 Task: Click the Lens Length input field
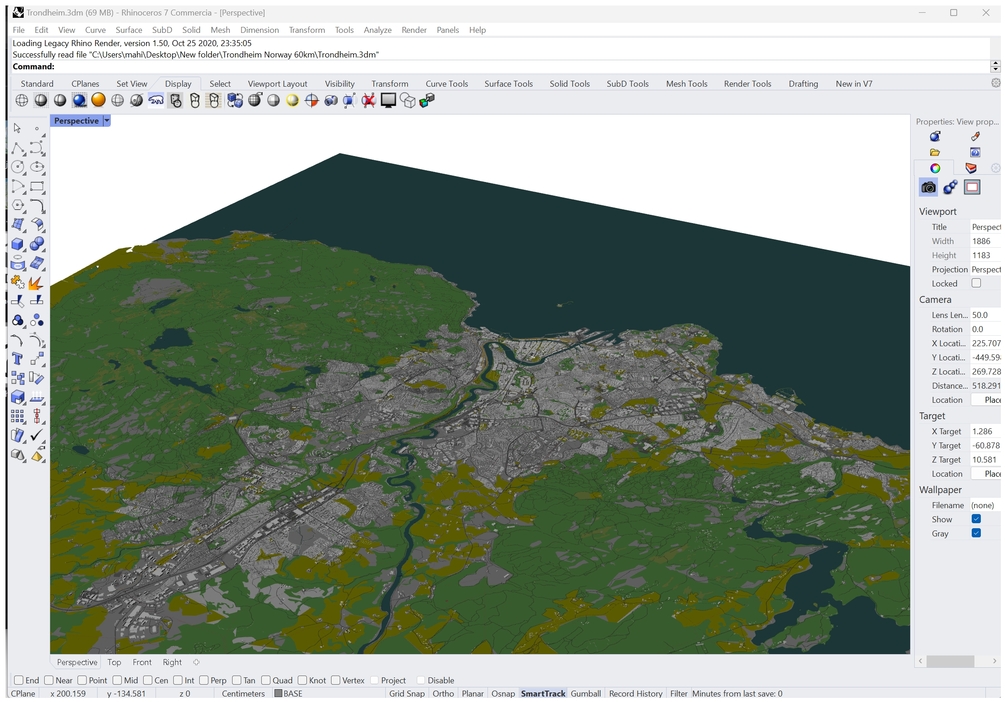[x=985, y=315]
